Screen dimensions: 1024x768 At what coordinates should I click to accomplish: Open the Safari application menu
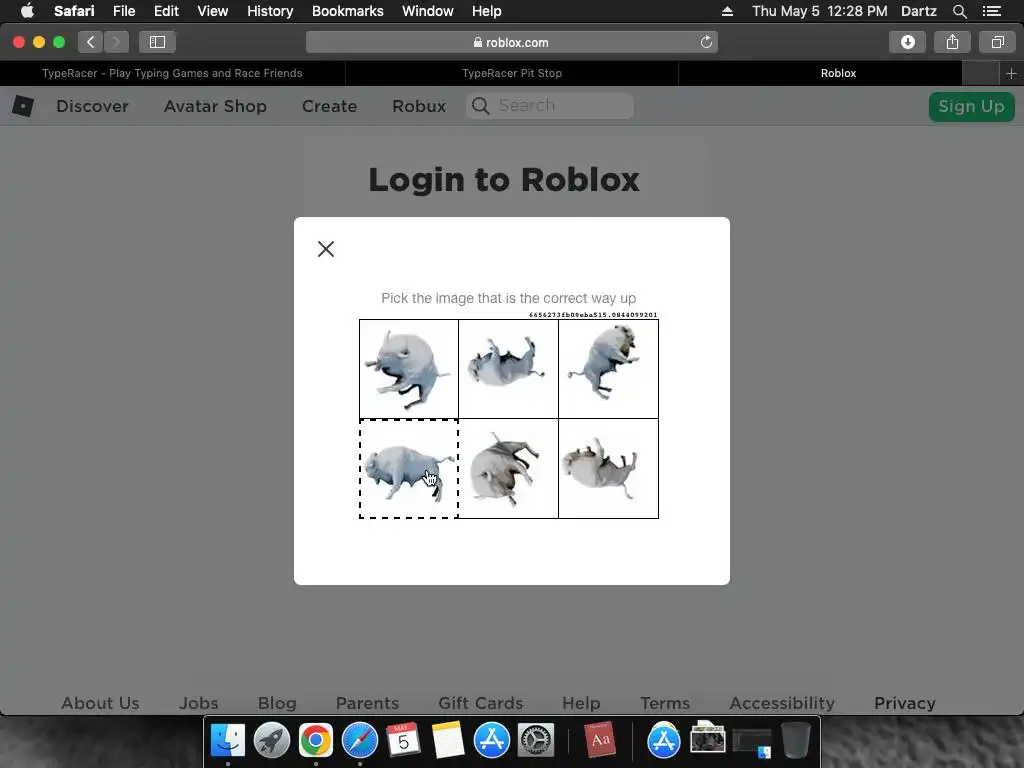coord(74,11)
